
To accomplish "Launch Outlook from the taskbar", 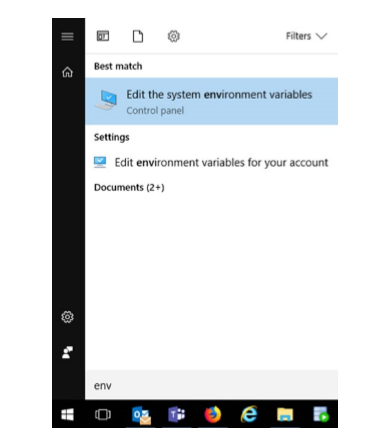I will pyautogui.click(x=141, y=415).
